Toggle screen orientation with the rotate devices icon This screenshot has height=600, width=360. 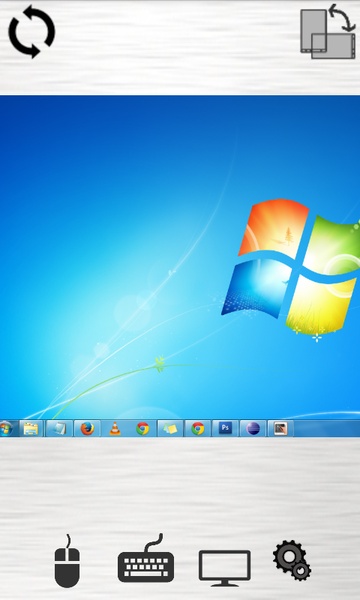[328, 31]
